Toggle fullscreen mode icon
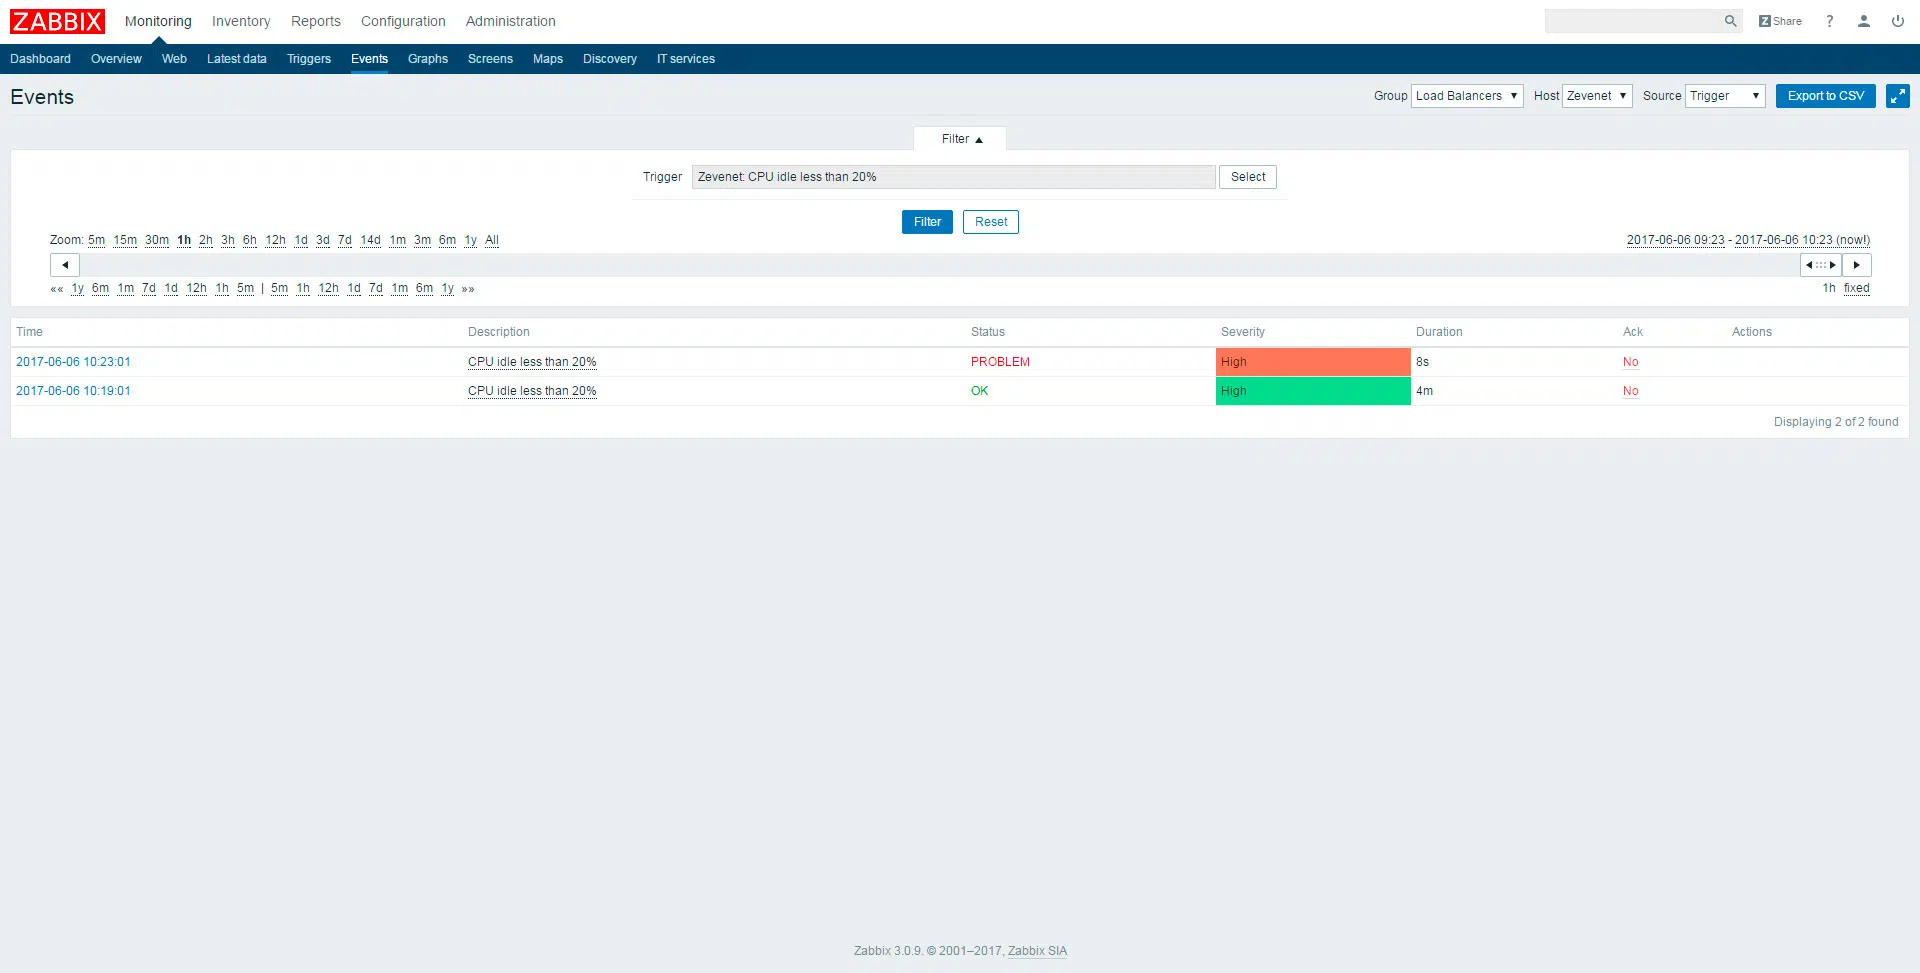 (x=1897, y=96)
